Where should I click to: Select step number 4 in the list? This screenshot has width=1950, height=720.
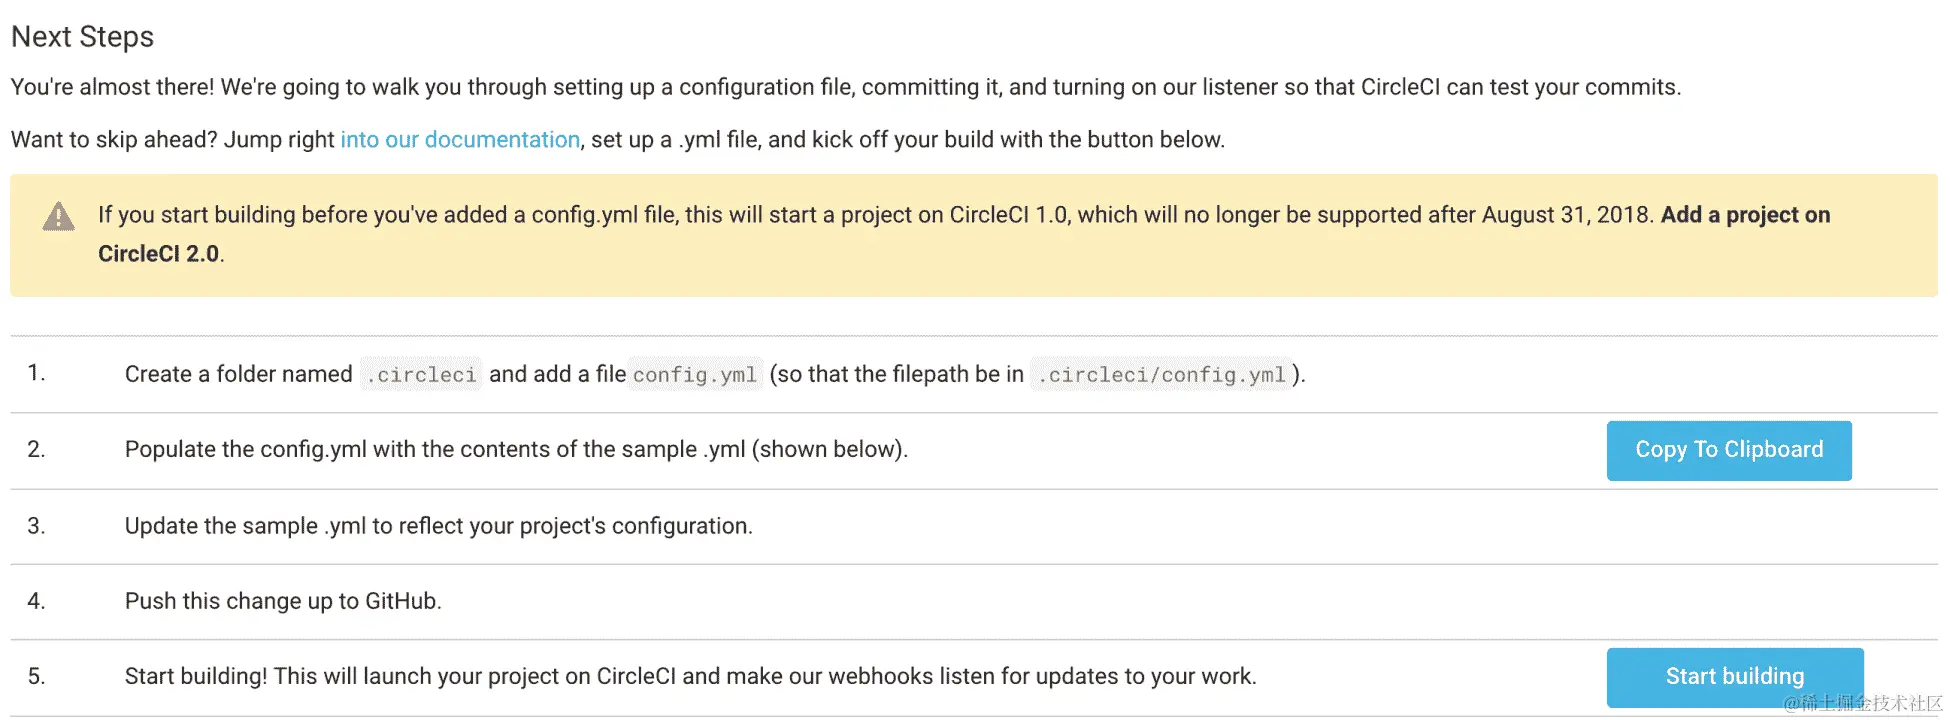point(36,601)
